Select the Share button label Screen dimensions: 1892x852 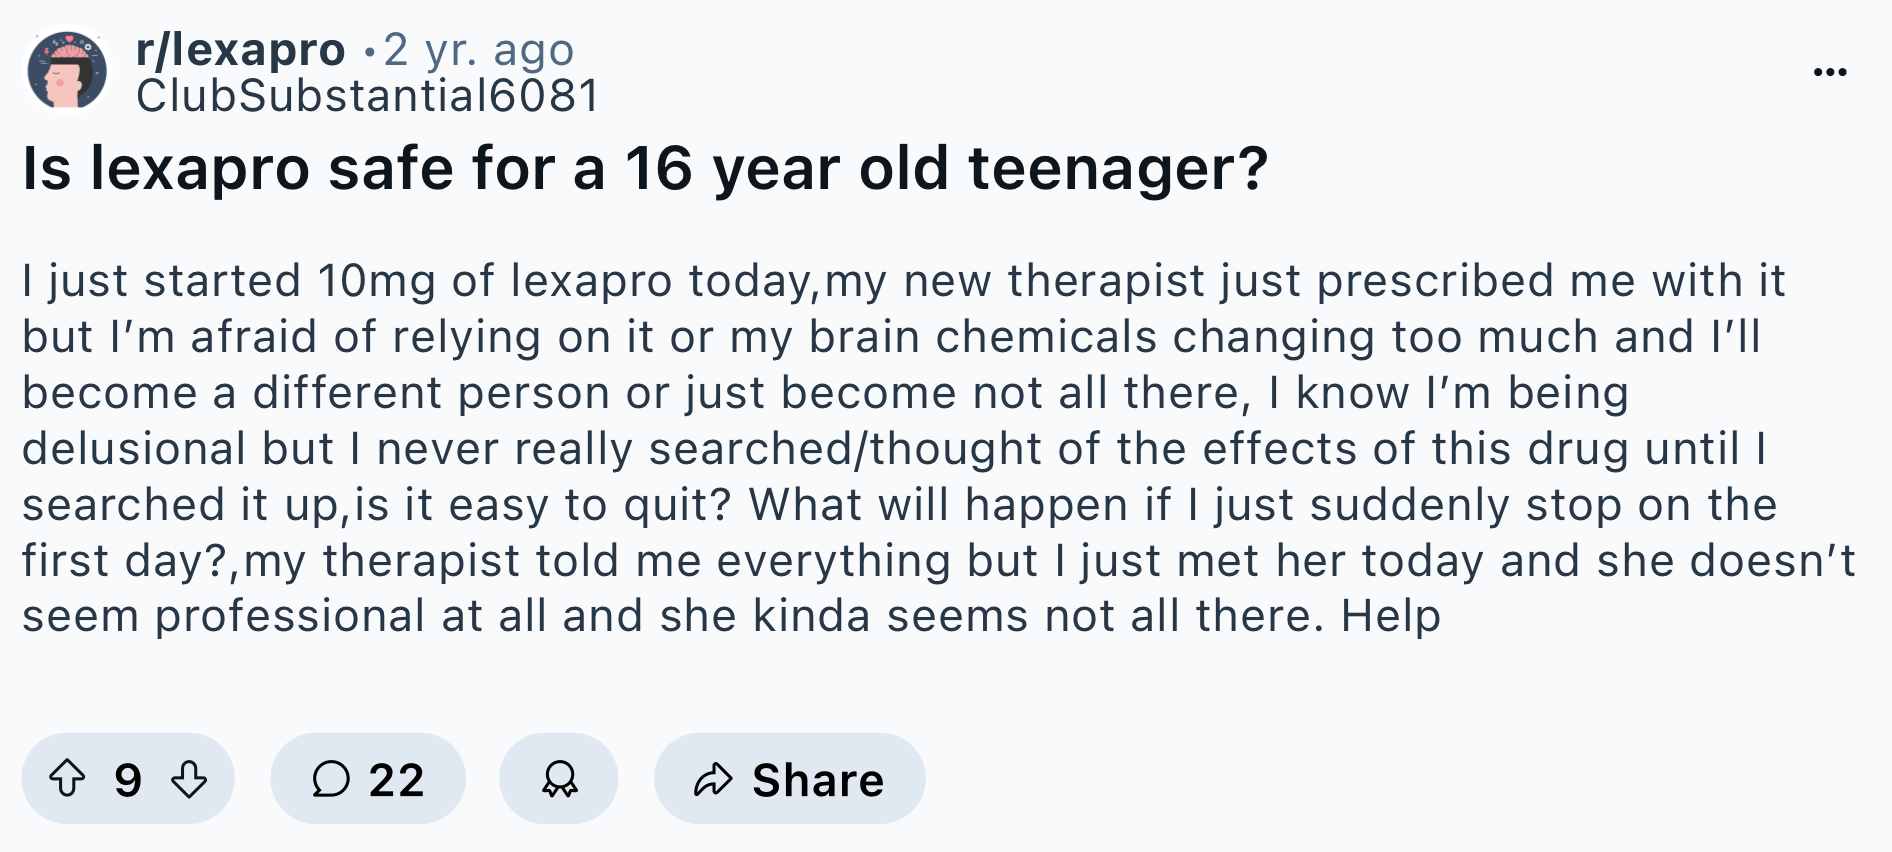click(818, 780)
